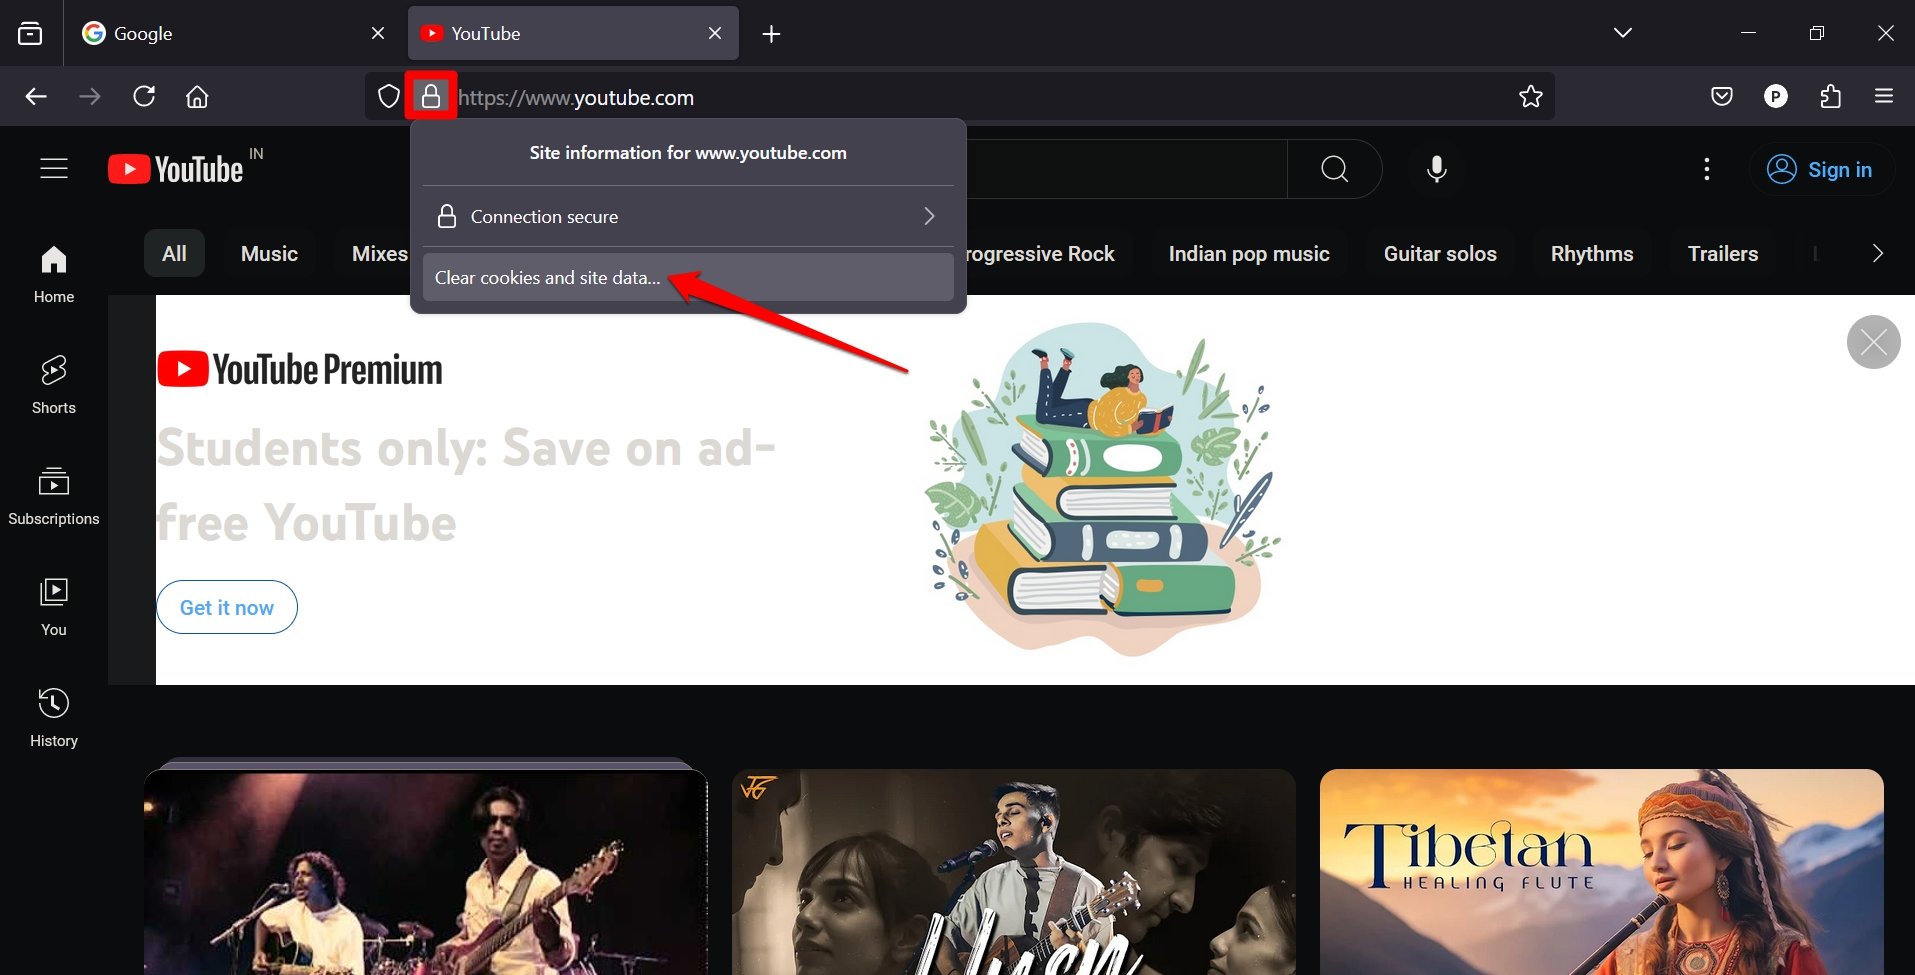This screenshot has width=1915, height=975.
Task: Open the YouTube guide hamburger menu
Action: coord(54,169)
